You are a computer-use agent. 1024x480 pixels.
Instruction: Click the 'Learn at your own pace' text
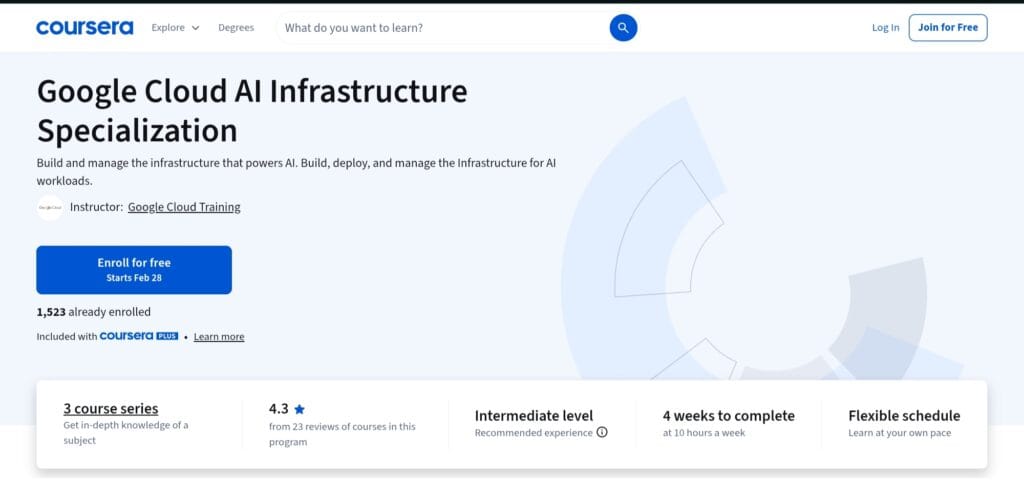click(x=899, y=433)
